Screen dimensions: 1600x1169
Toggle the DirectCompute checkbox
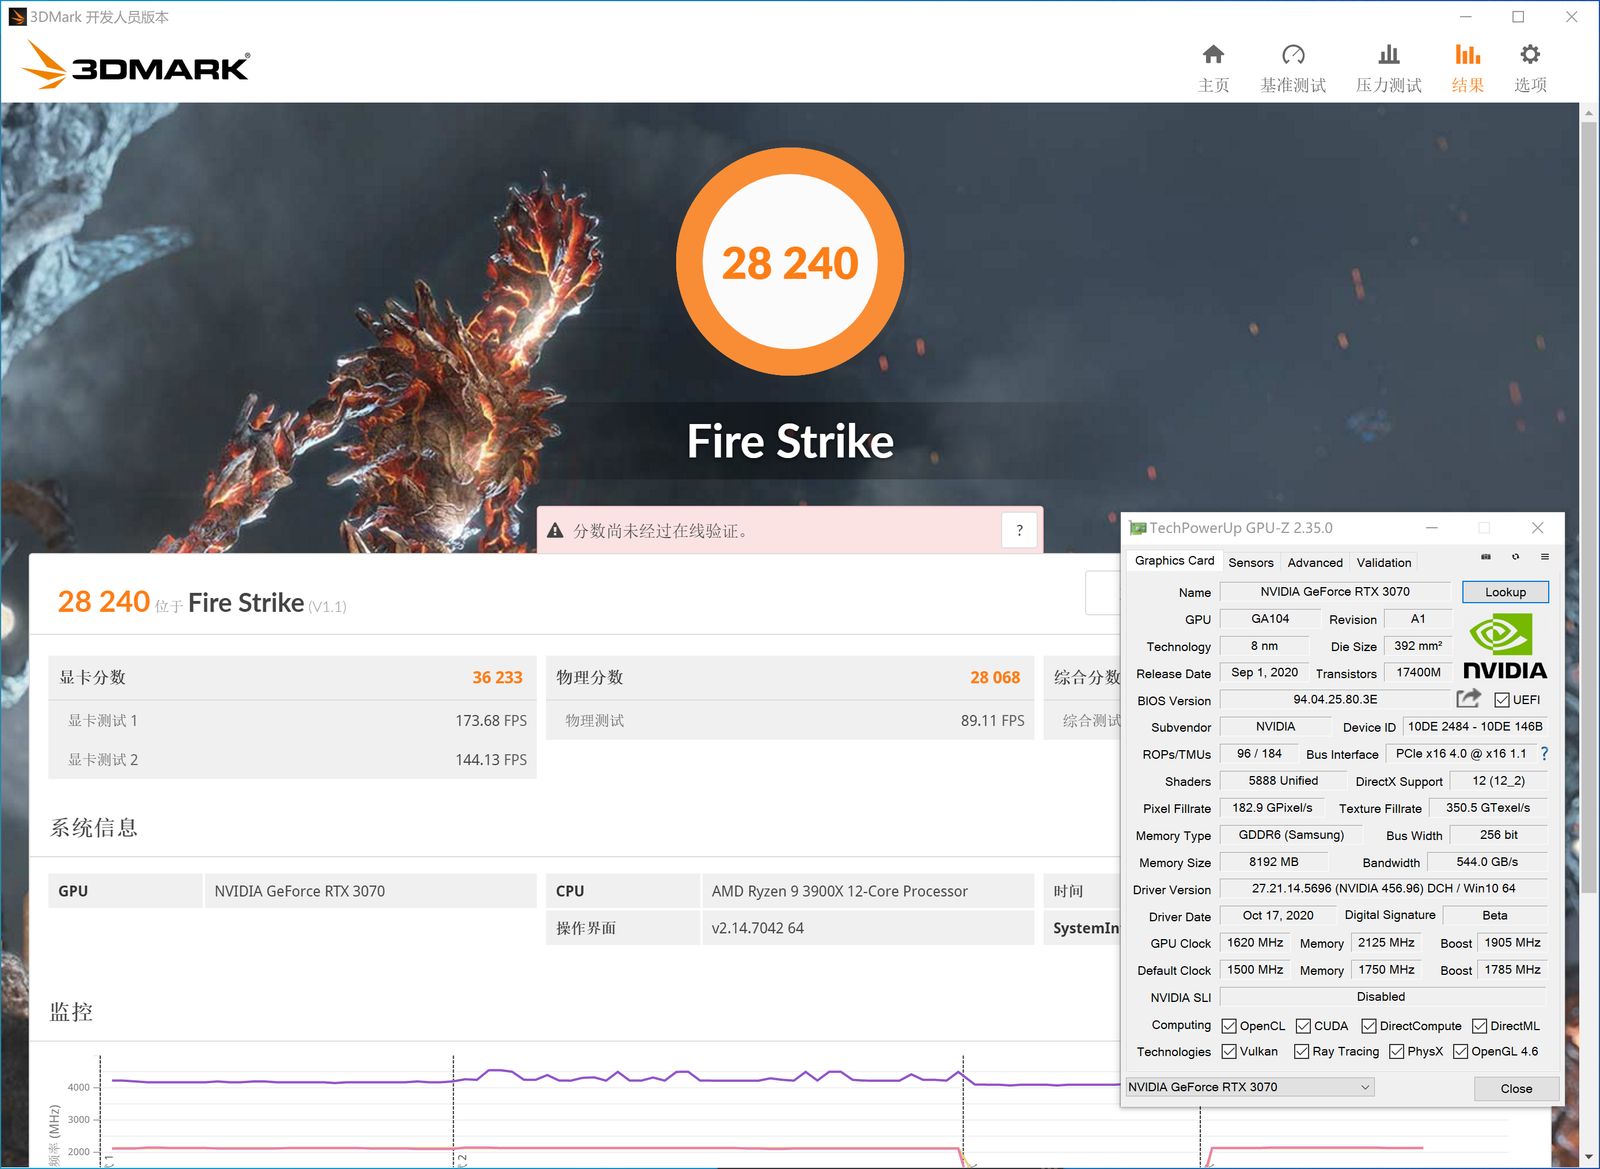1369,1026
